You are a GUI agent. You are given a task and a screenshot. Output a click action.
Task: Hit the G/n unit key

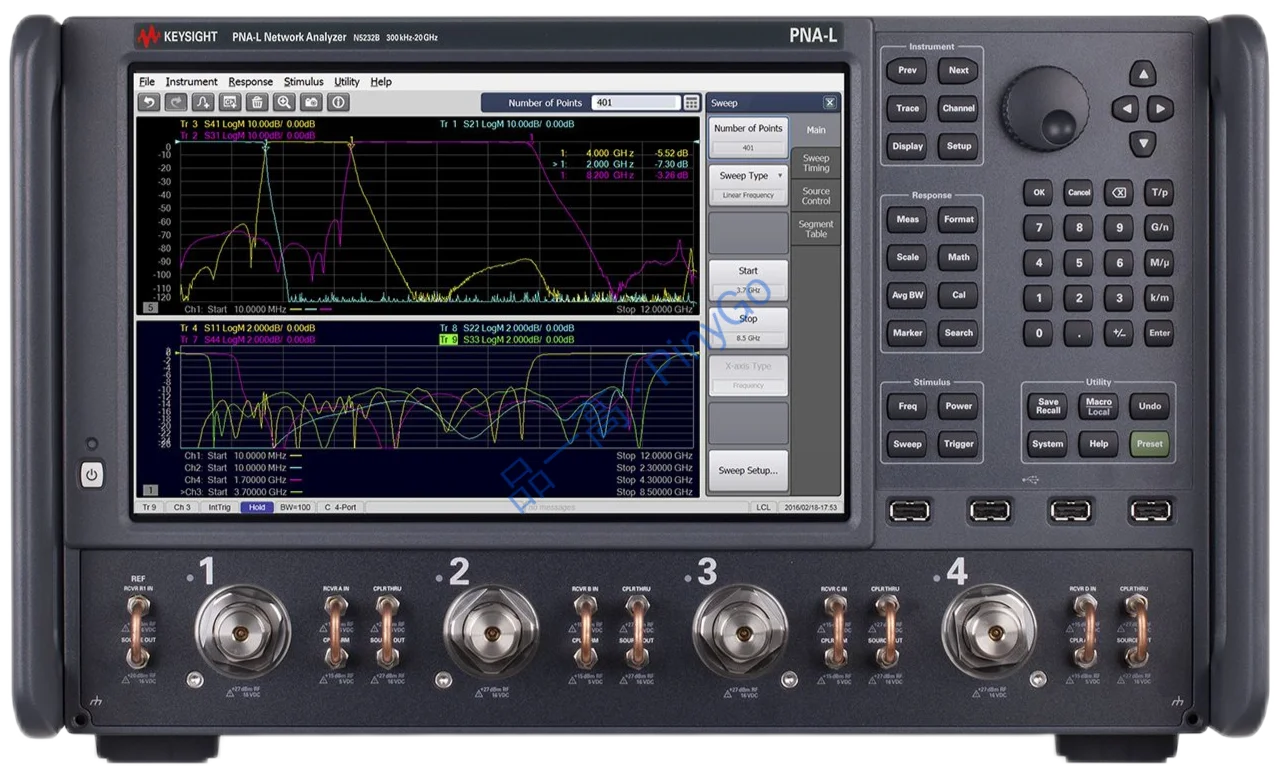1160,228
